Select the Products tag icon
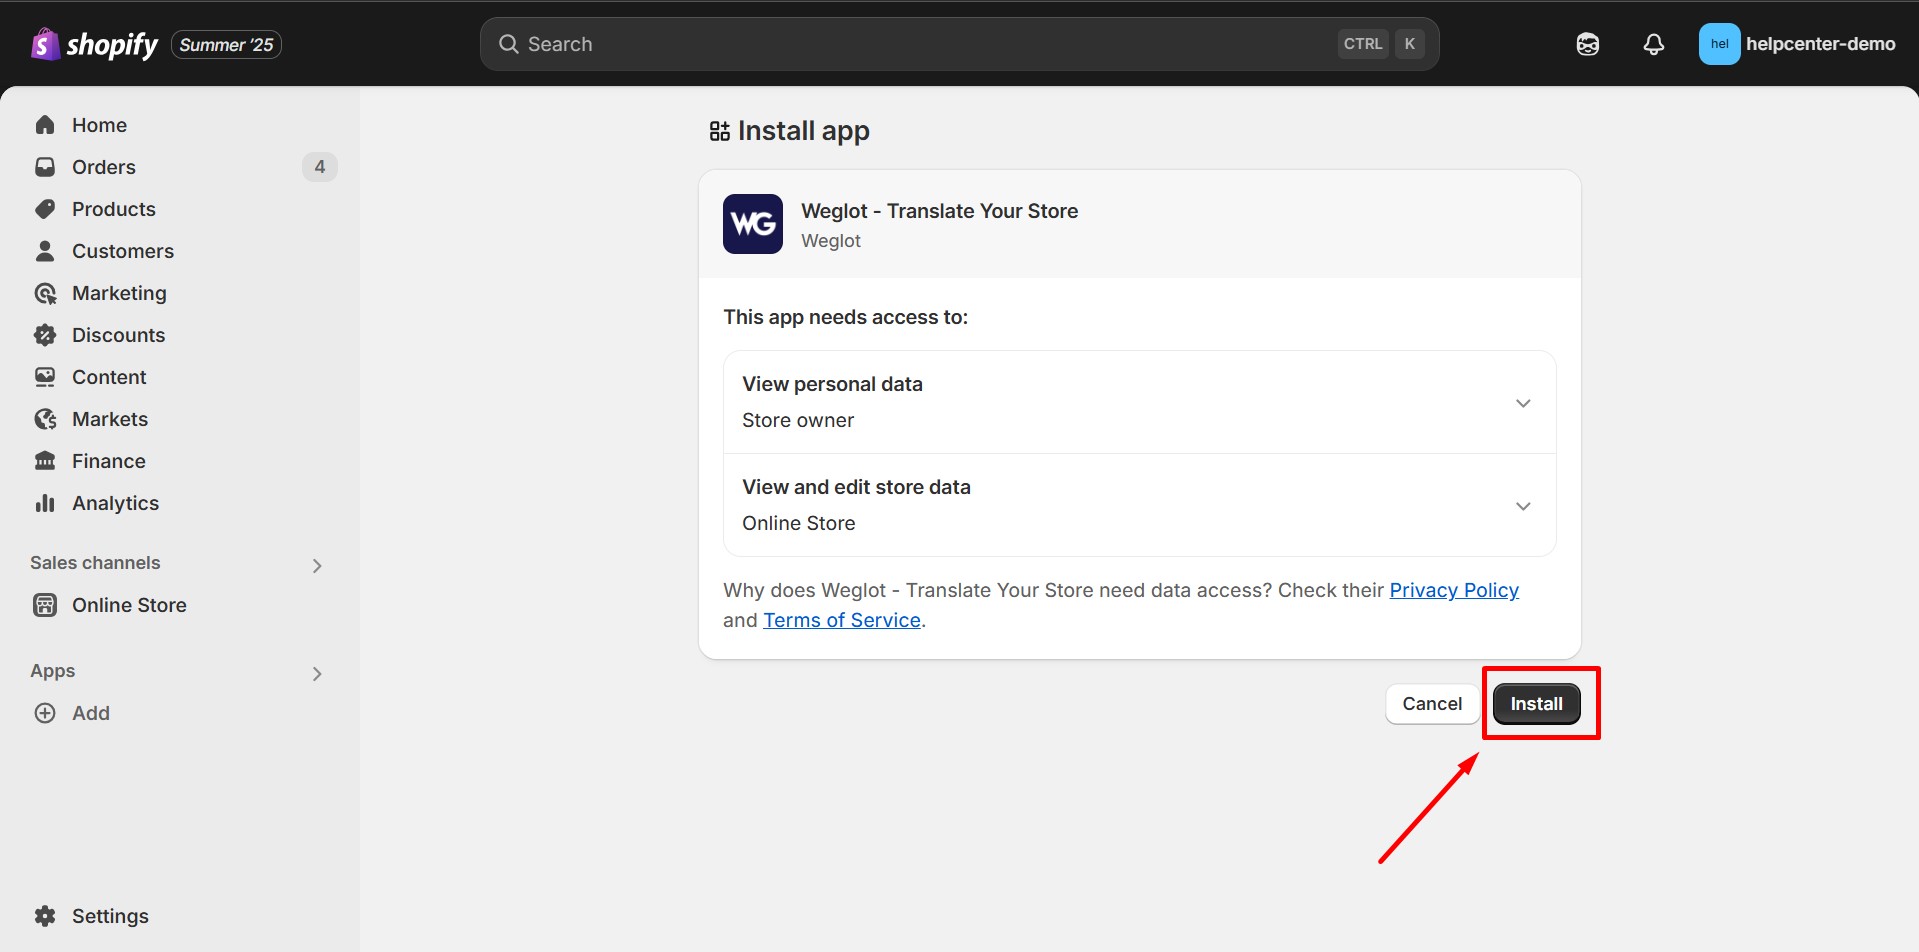 tap(46, 208)
